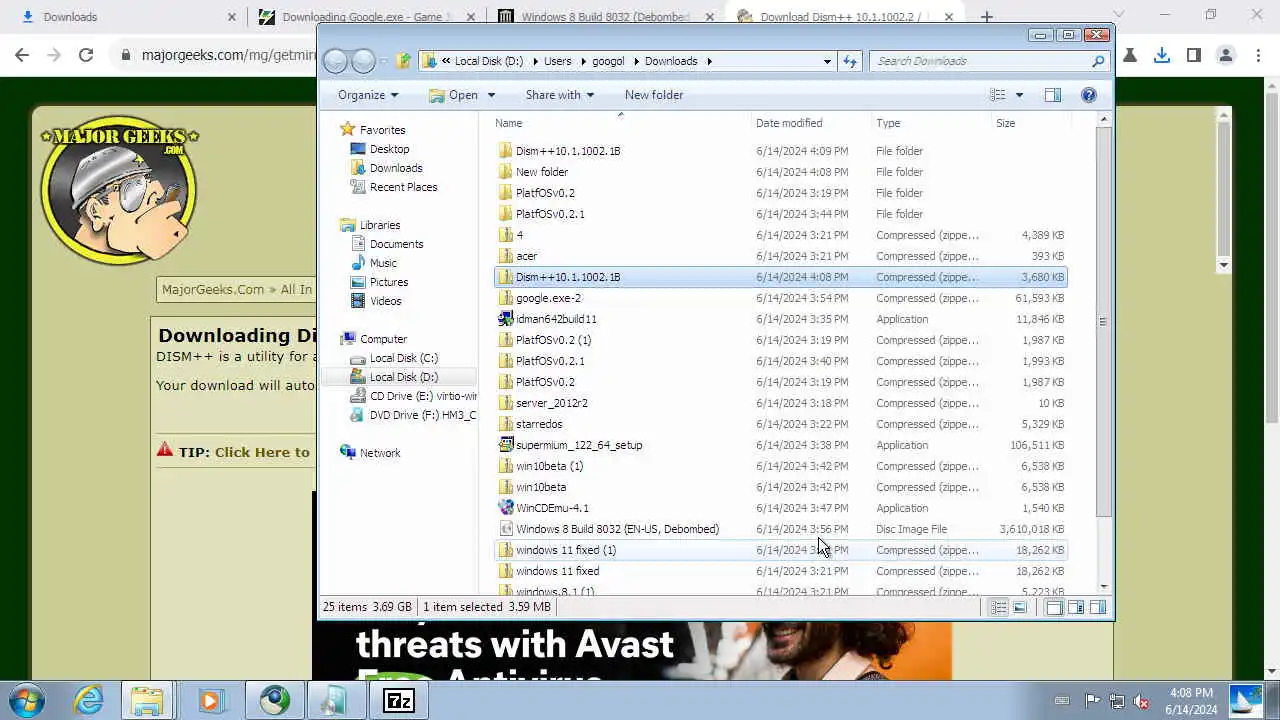The image size is (1280, 720).
Task: Click the network tray icon
Action: click(x=1117, y=701)
